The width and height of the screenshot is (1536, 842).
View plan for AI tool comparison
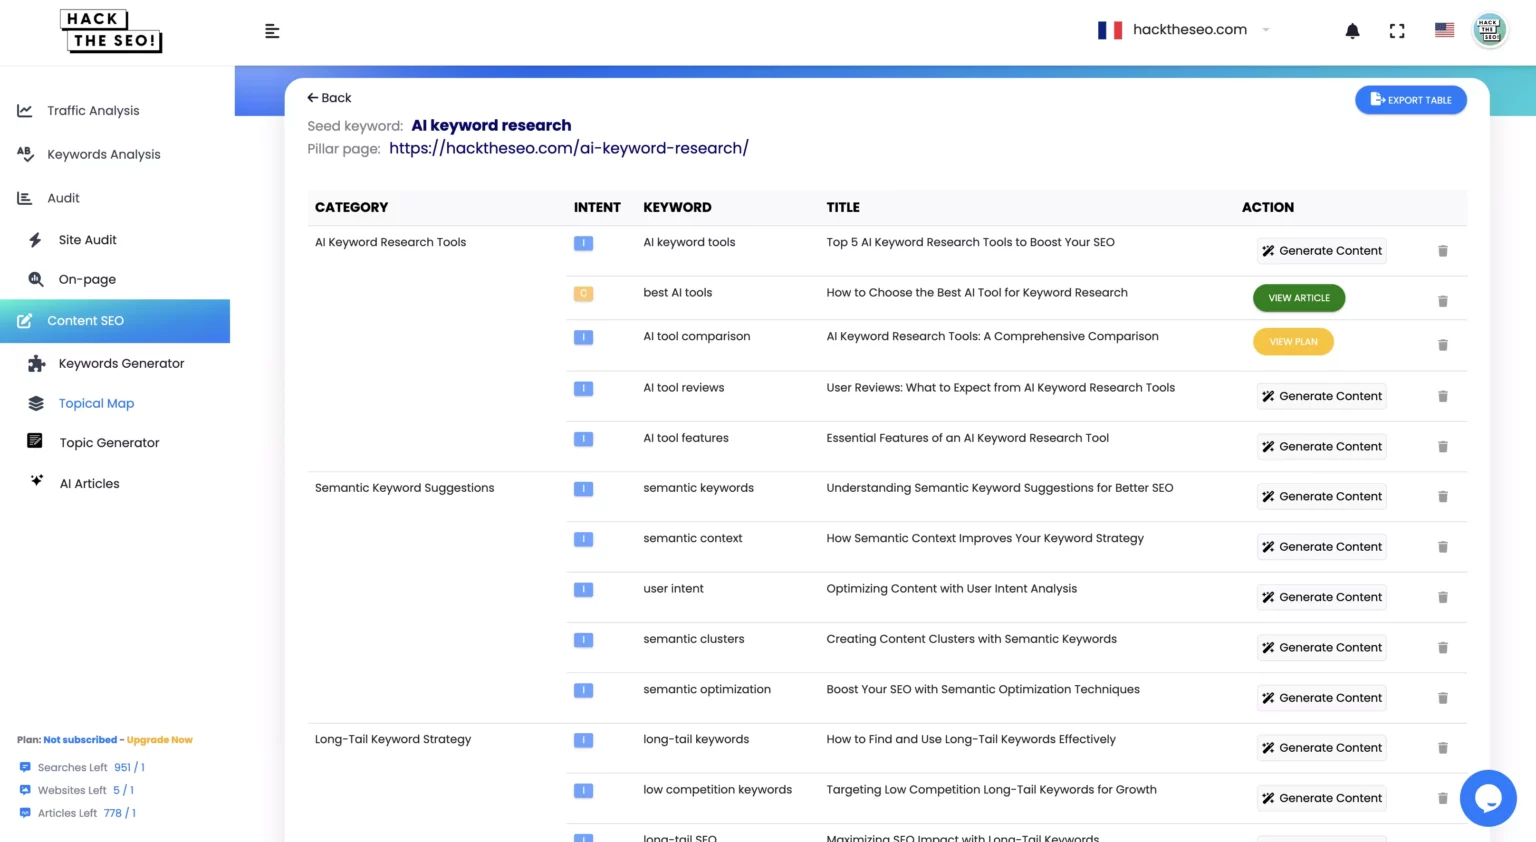(x=1293, y=342)
